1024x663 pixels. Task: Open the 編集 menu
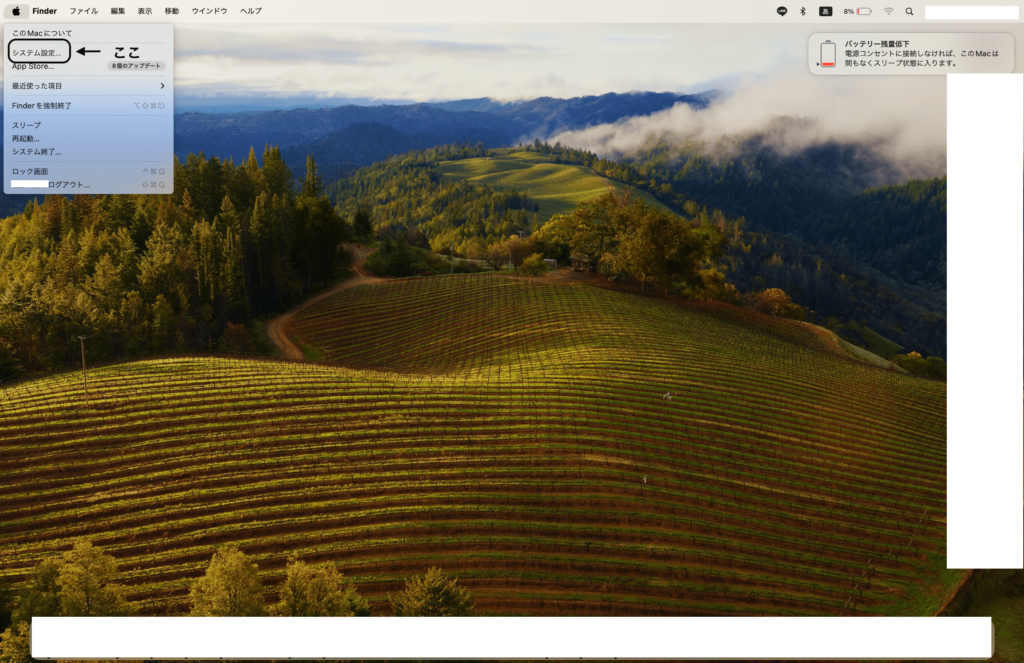pyautogui.click(x=118, y=11)
